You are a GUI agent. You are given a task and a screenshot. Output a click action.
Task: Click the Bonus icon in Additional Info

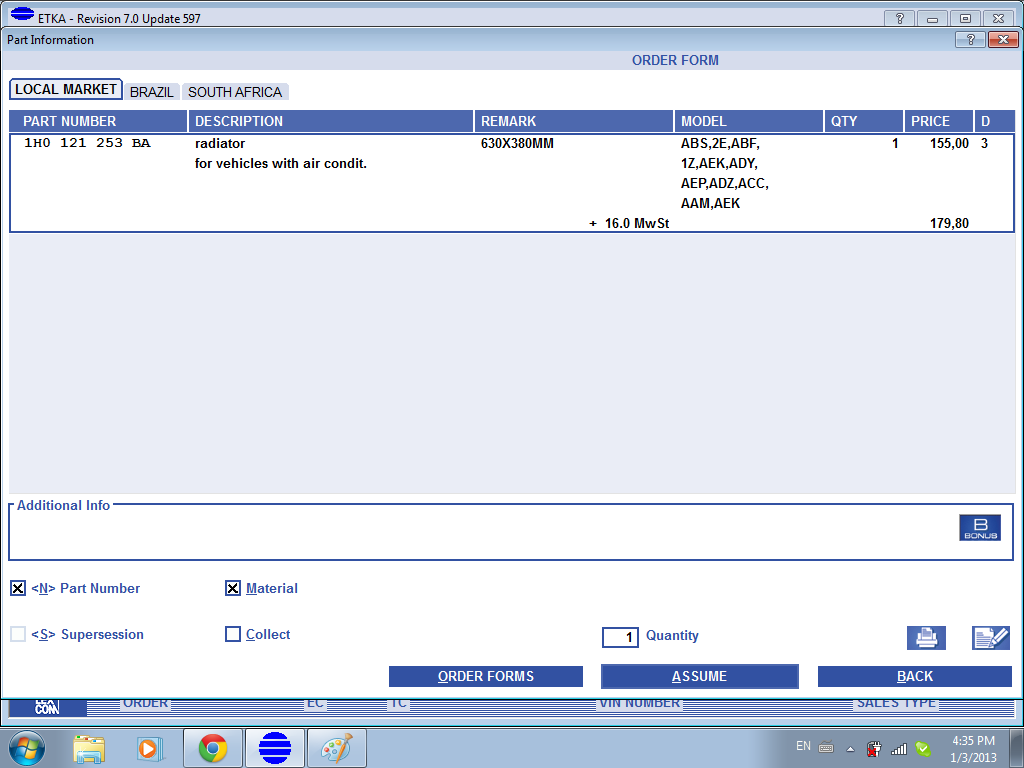click(979, 528)
